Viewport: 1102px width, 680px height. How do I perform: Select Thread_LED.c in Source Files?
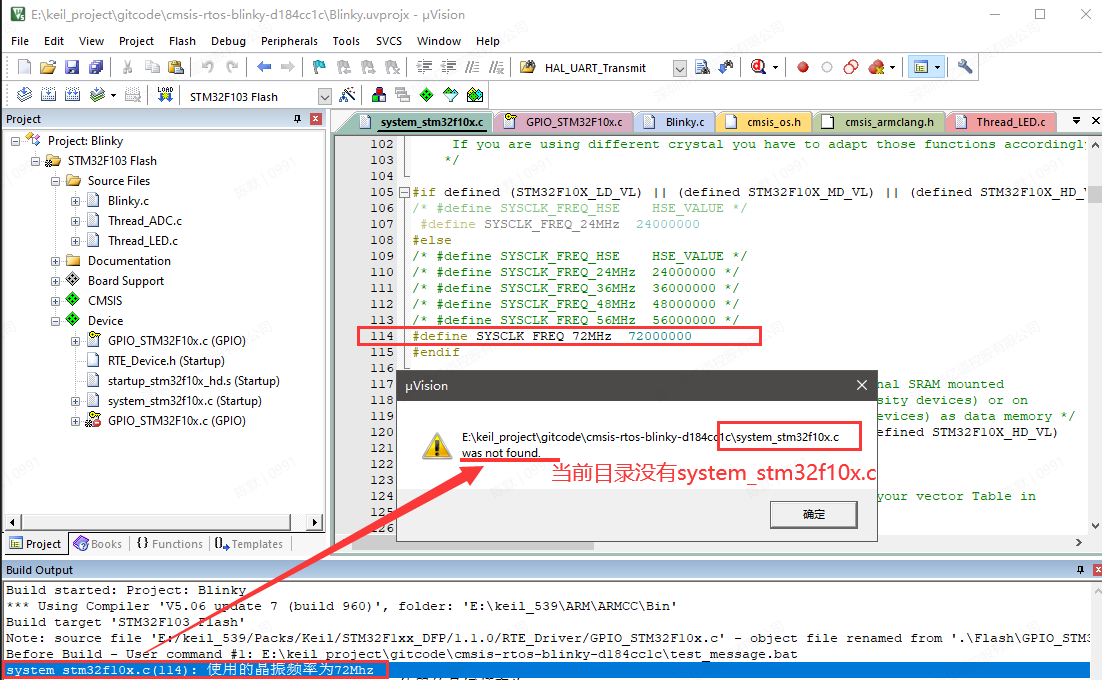(x=143, y=241)
